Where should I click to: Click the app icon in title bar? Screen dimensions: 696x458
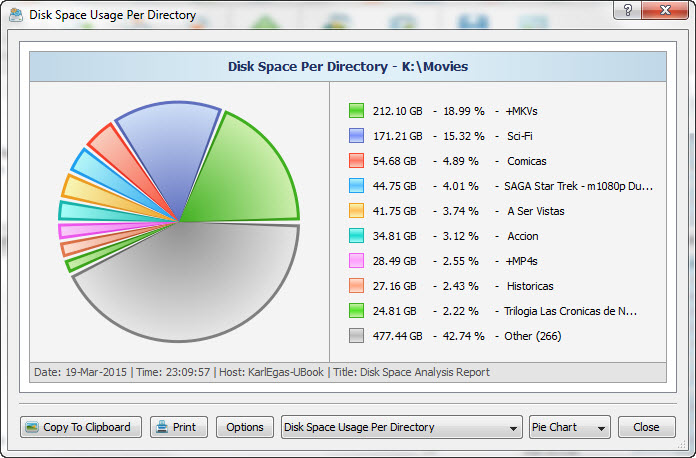tap(16, 15)
